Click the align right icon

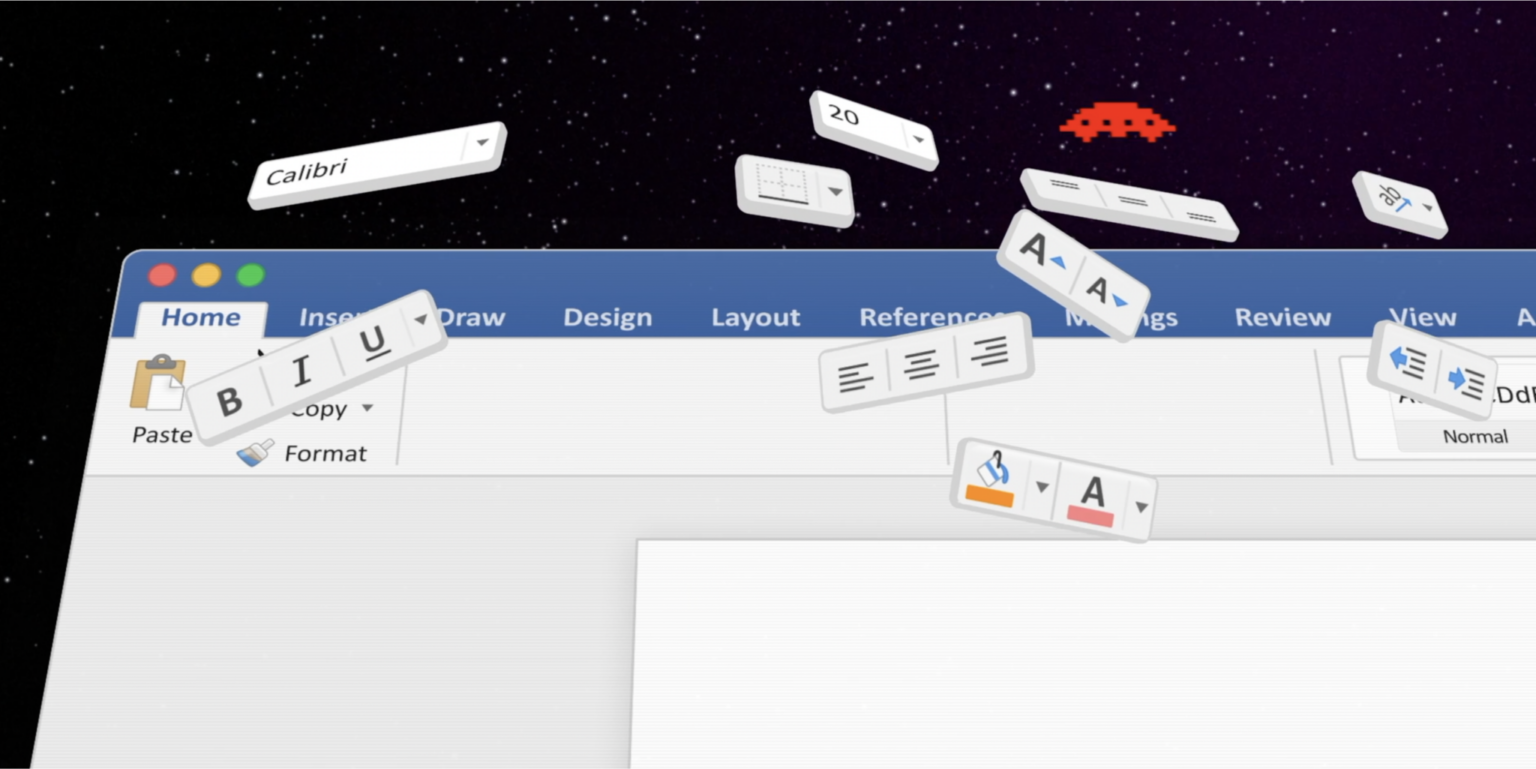(989, 352)
